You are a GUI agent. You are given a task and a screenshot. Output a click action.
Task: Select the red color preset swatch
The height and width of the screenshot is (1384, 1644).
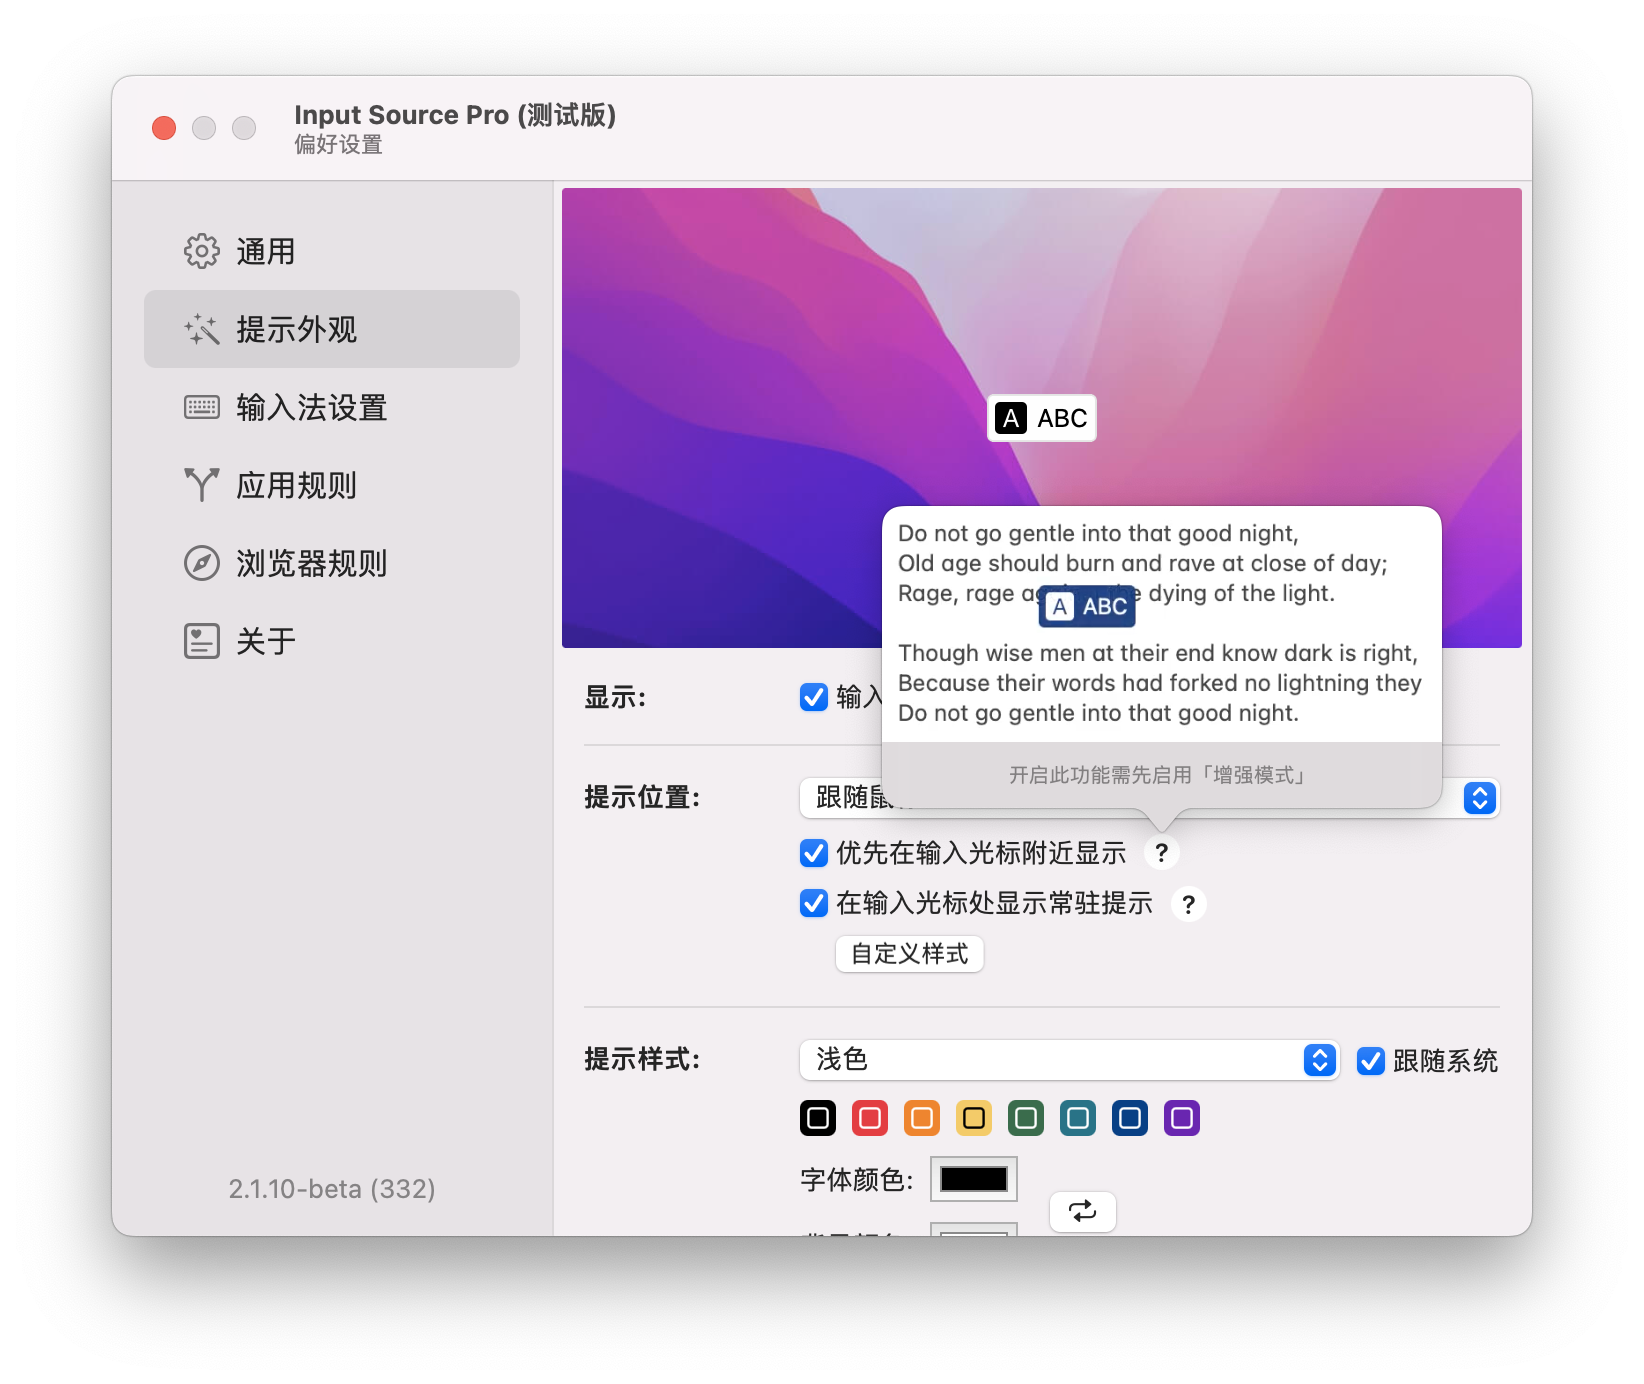pos(870,1118)
